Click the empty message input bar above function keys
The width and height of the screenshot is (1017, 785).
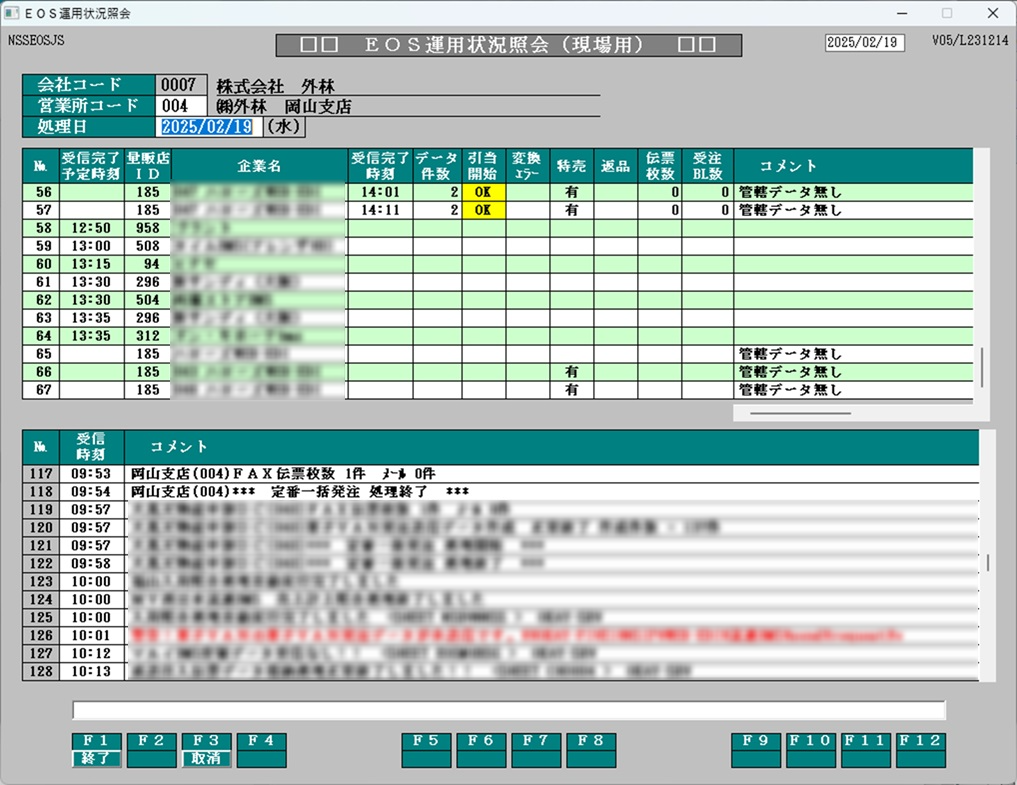508,710
